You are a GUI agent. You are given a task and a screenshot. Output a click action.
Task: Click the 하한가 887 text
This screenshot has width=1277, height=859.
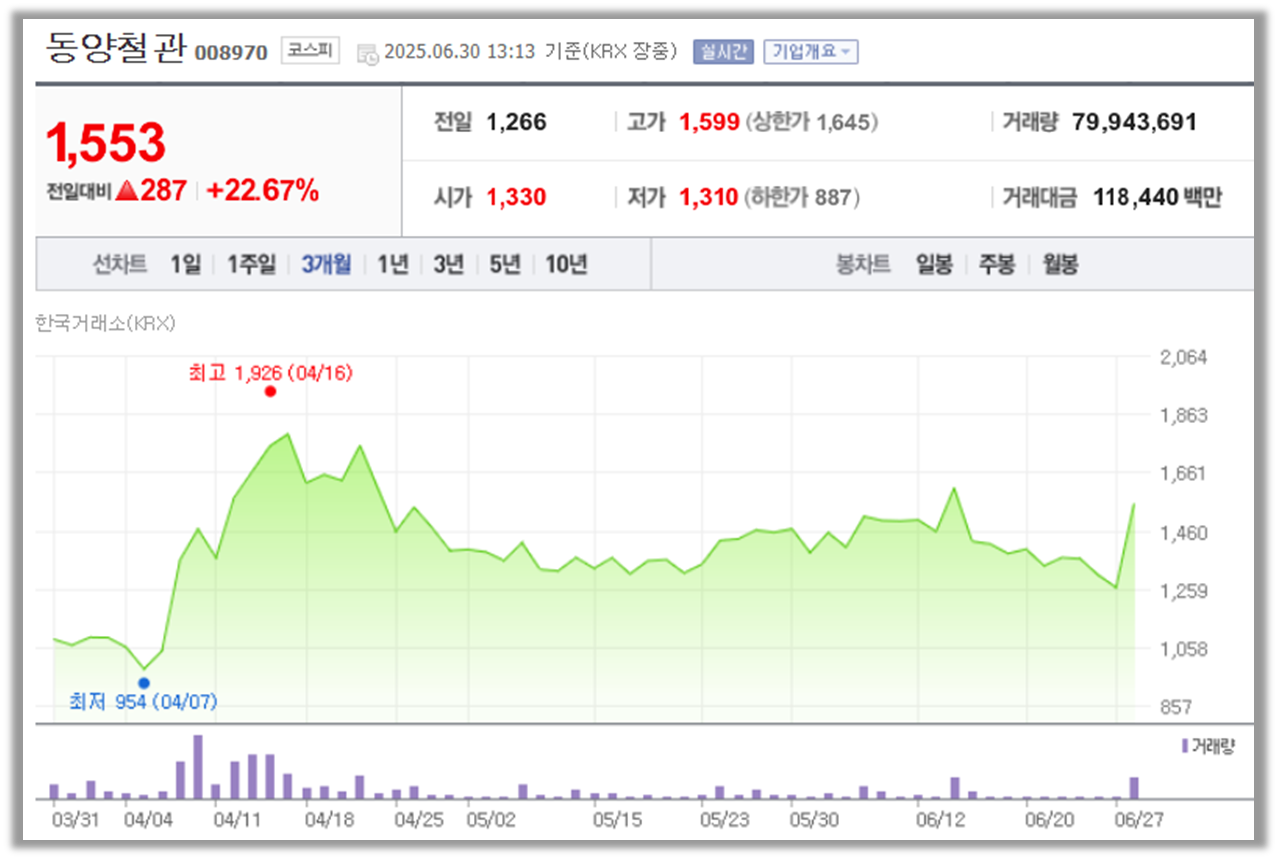point(802,197)
